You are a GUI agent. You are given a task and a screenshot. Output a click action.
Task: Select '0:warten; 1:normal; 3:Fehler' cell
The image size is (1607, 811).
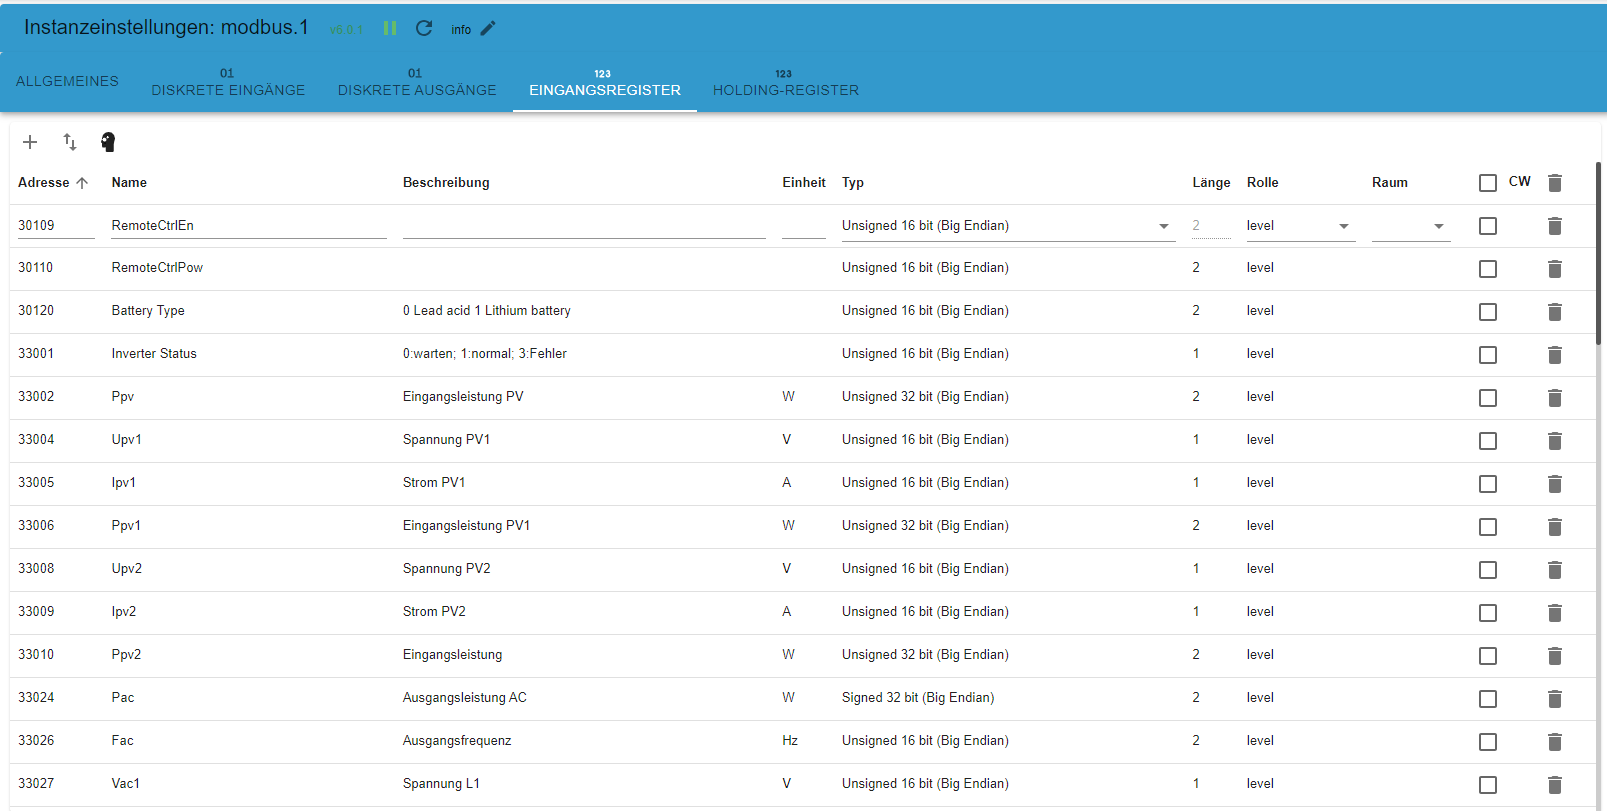(x=485, y=354)
